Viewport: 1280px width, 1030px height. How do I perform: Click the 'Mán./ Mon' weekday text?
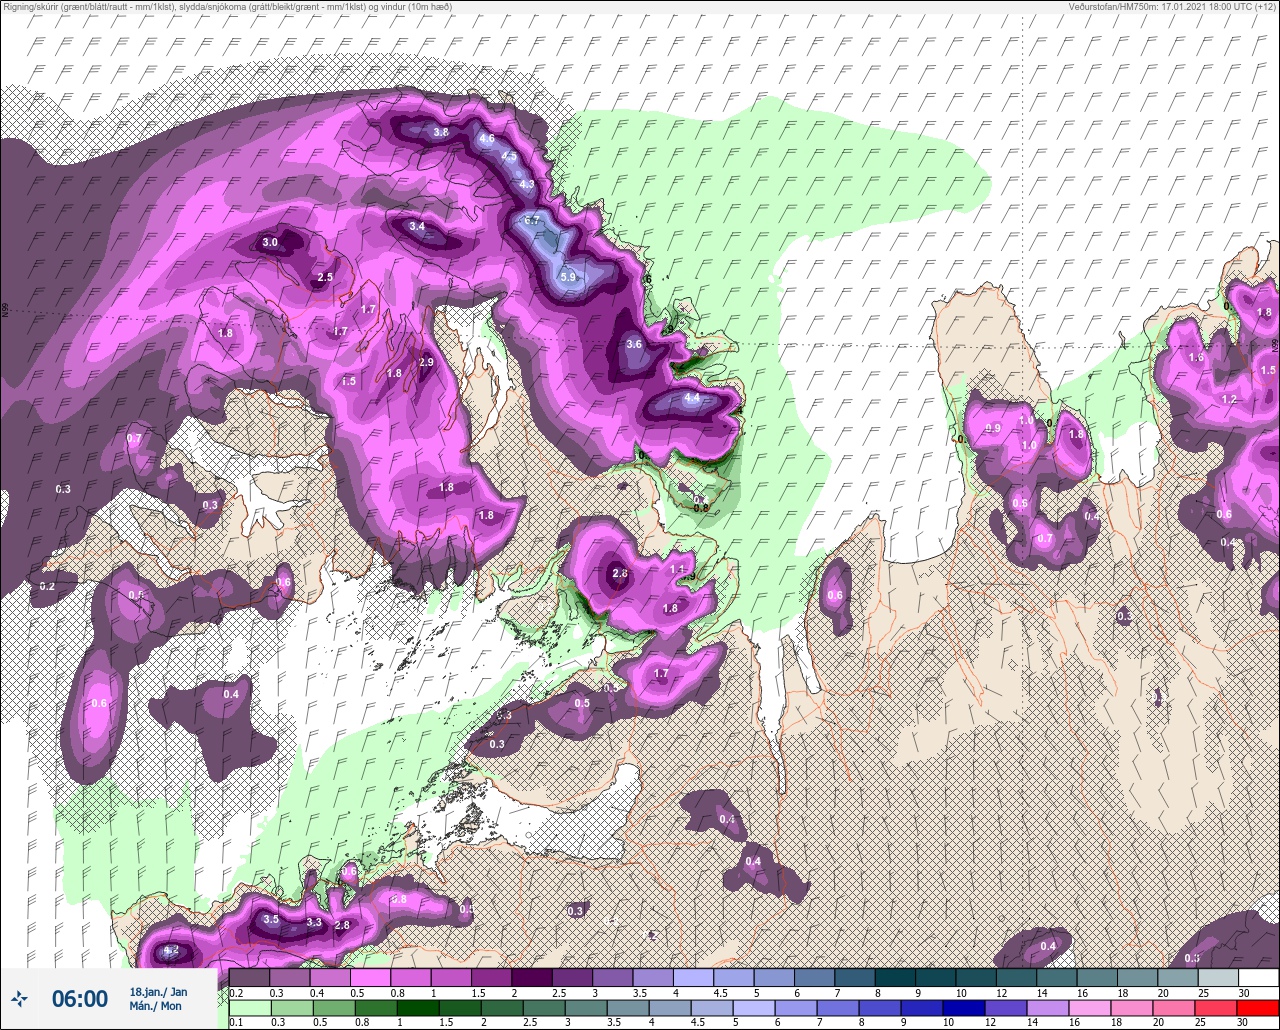(155, 1006)
